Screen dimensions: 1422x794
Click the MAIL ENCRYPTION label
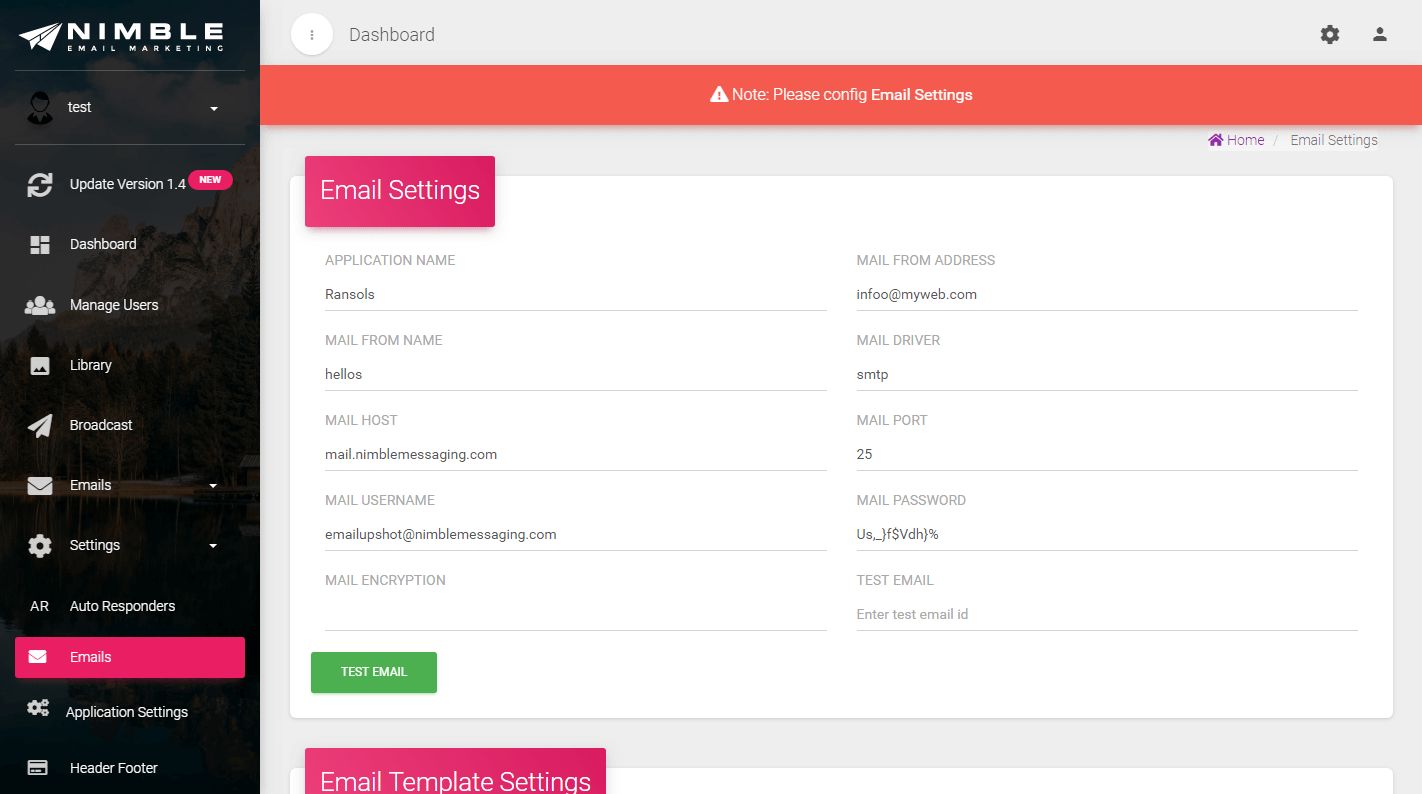click(x=385, y=580)
